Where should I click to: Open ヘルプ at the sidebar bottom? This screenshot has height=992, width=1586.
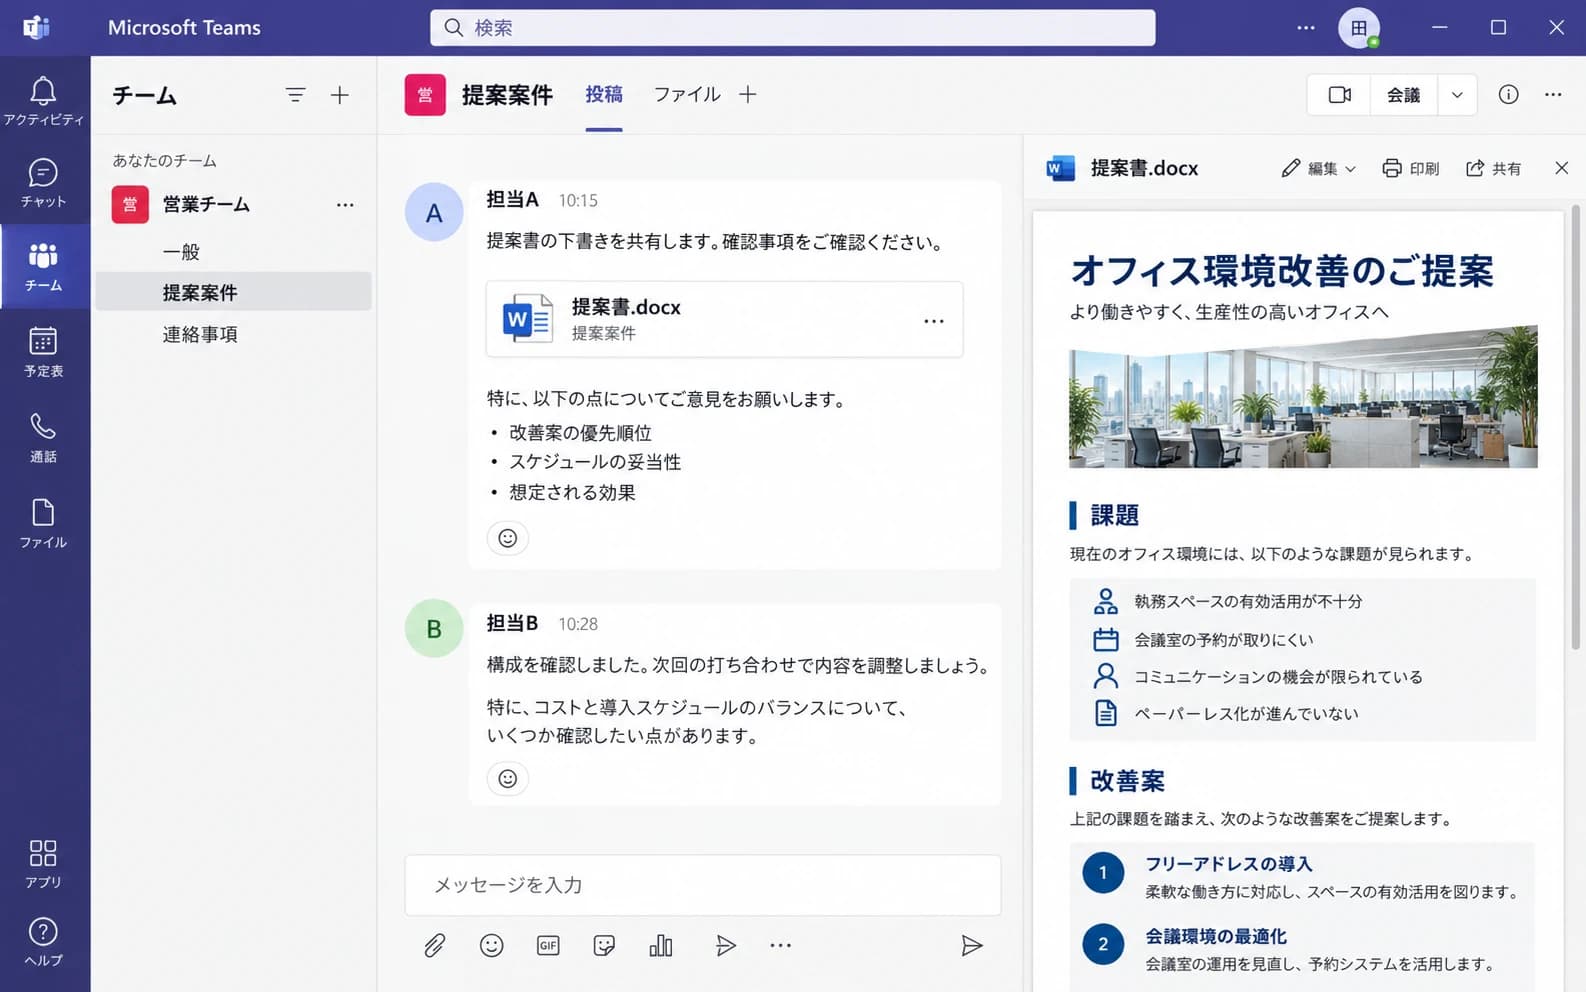(x=43, y=942)
